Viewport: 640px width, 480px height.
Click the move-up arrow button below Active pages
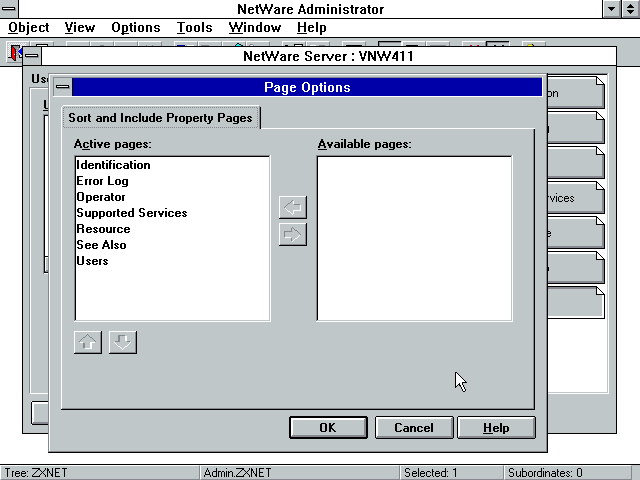point(88,342)
